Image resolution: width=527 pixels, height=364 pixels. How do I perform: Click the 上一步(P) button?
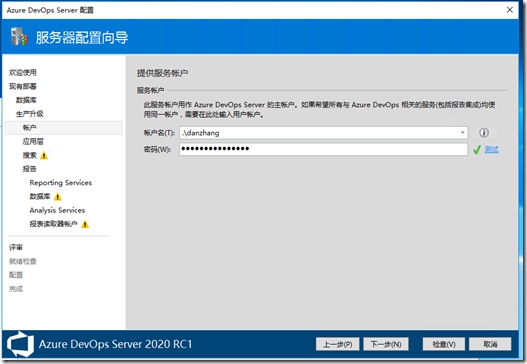pyautogui.click(x=337, y=344)
